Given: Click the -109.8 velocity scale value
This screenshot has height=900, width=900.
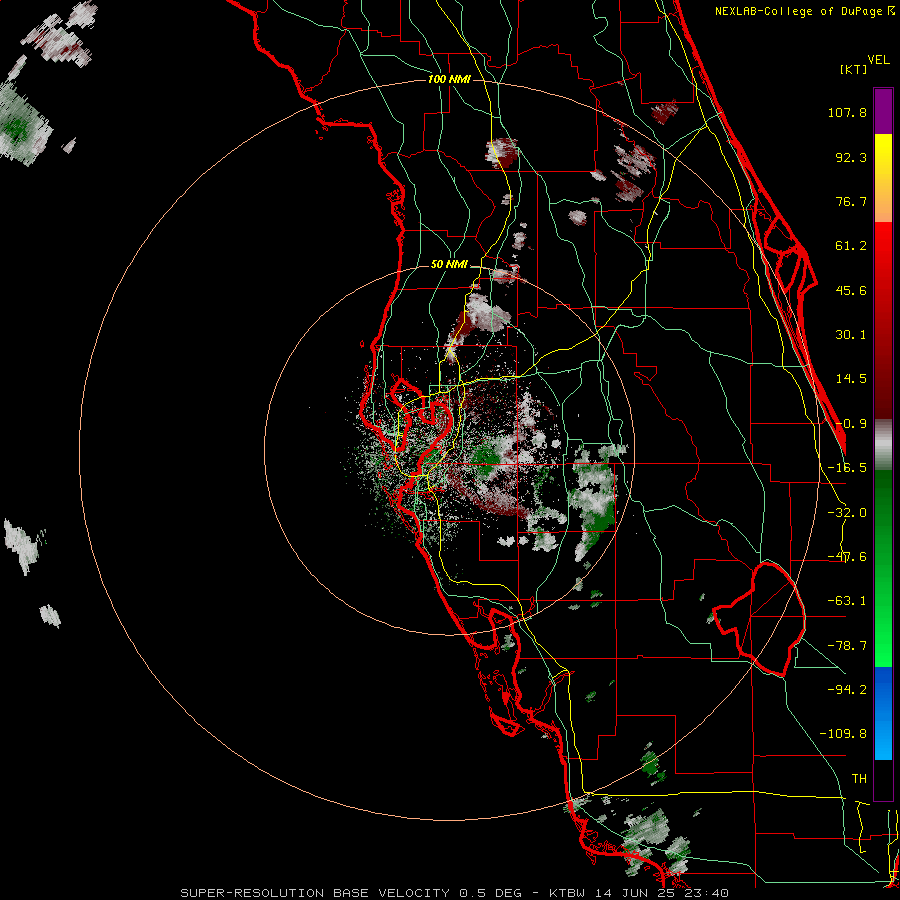Looking at the screenshot, I should tap(843, 734).
